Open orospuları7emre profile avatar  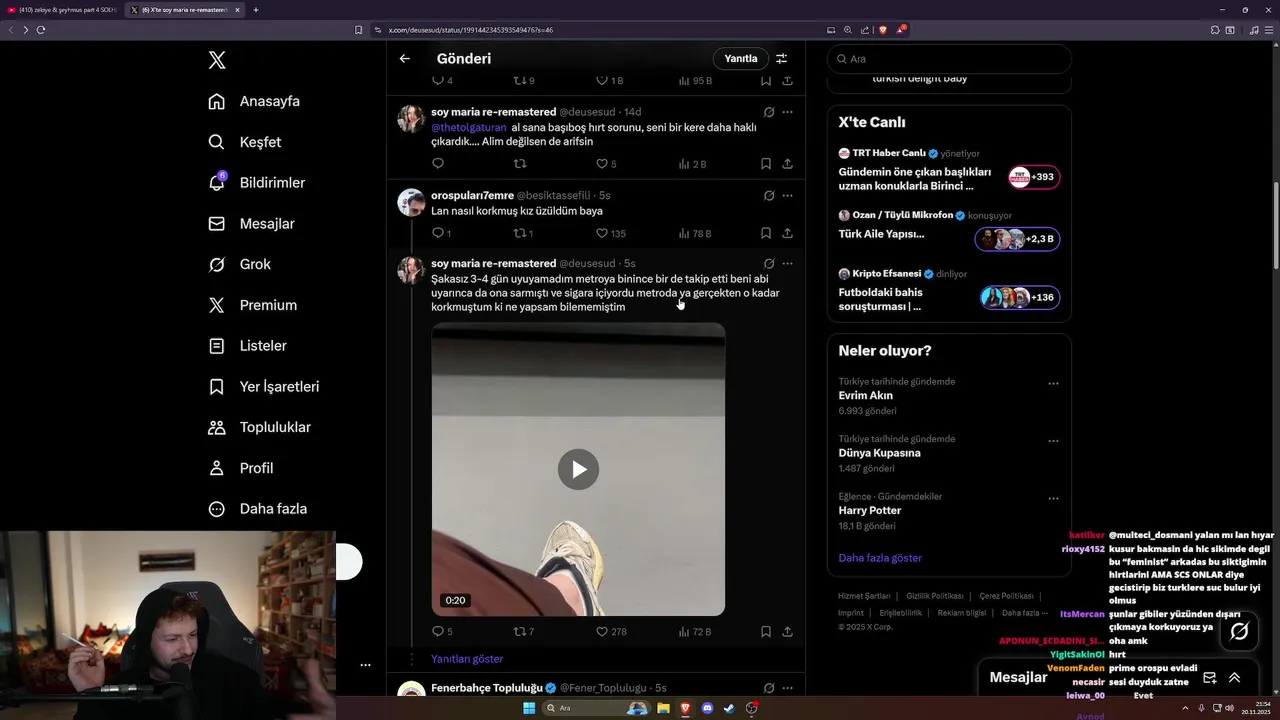[x=411, y=202]
